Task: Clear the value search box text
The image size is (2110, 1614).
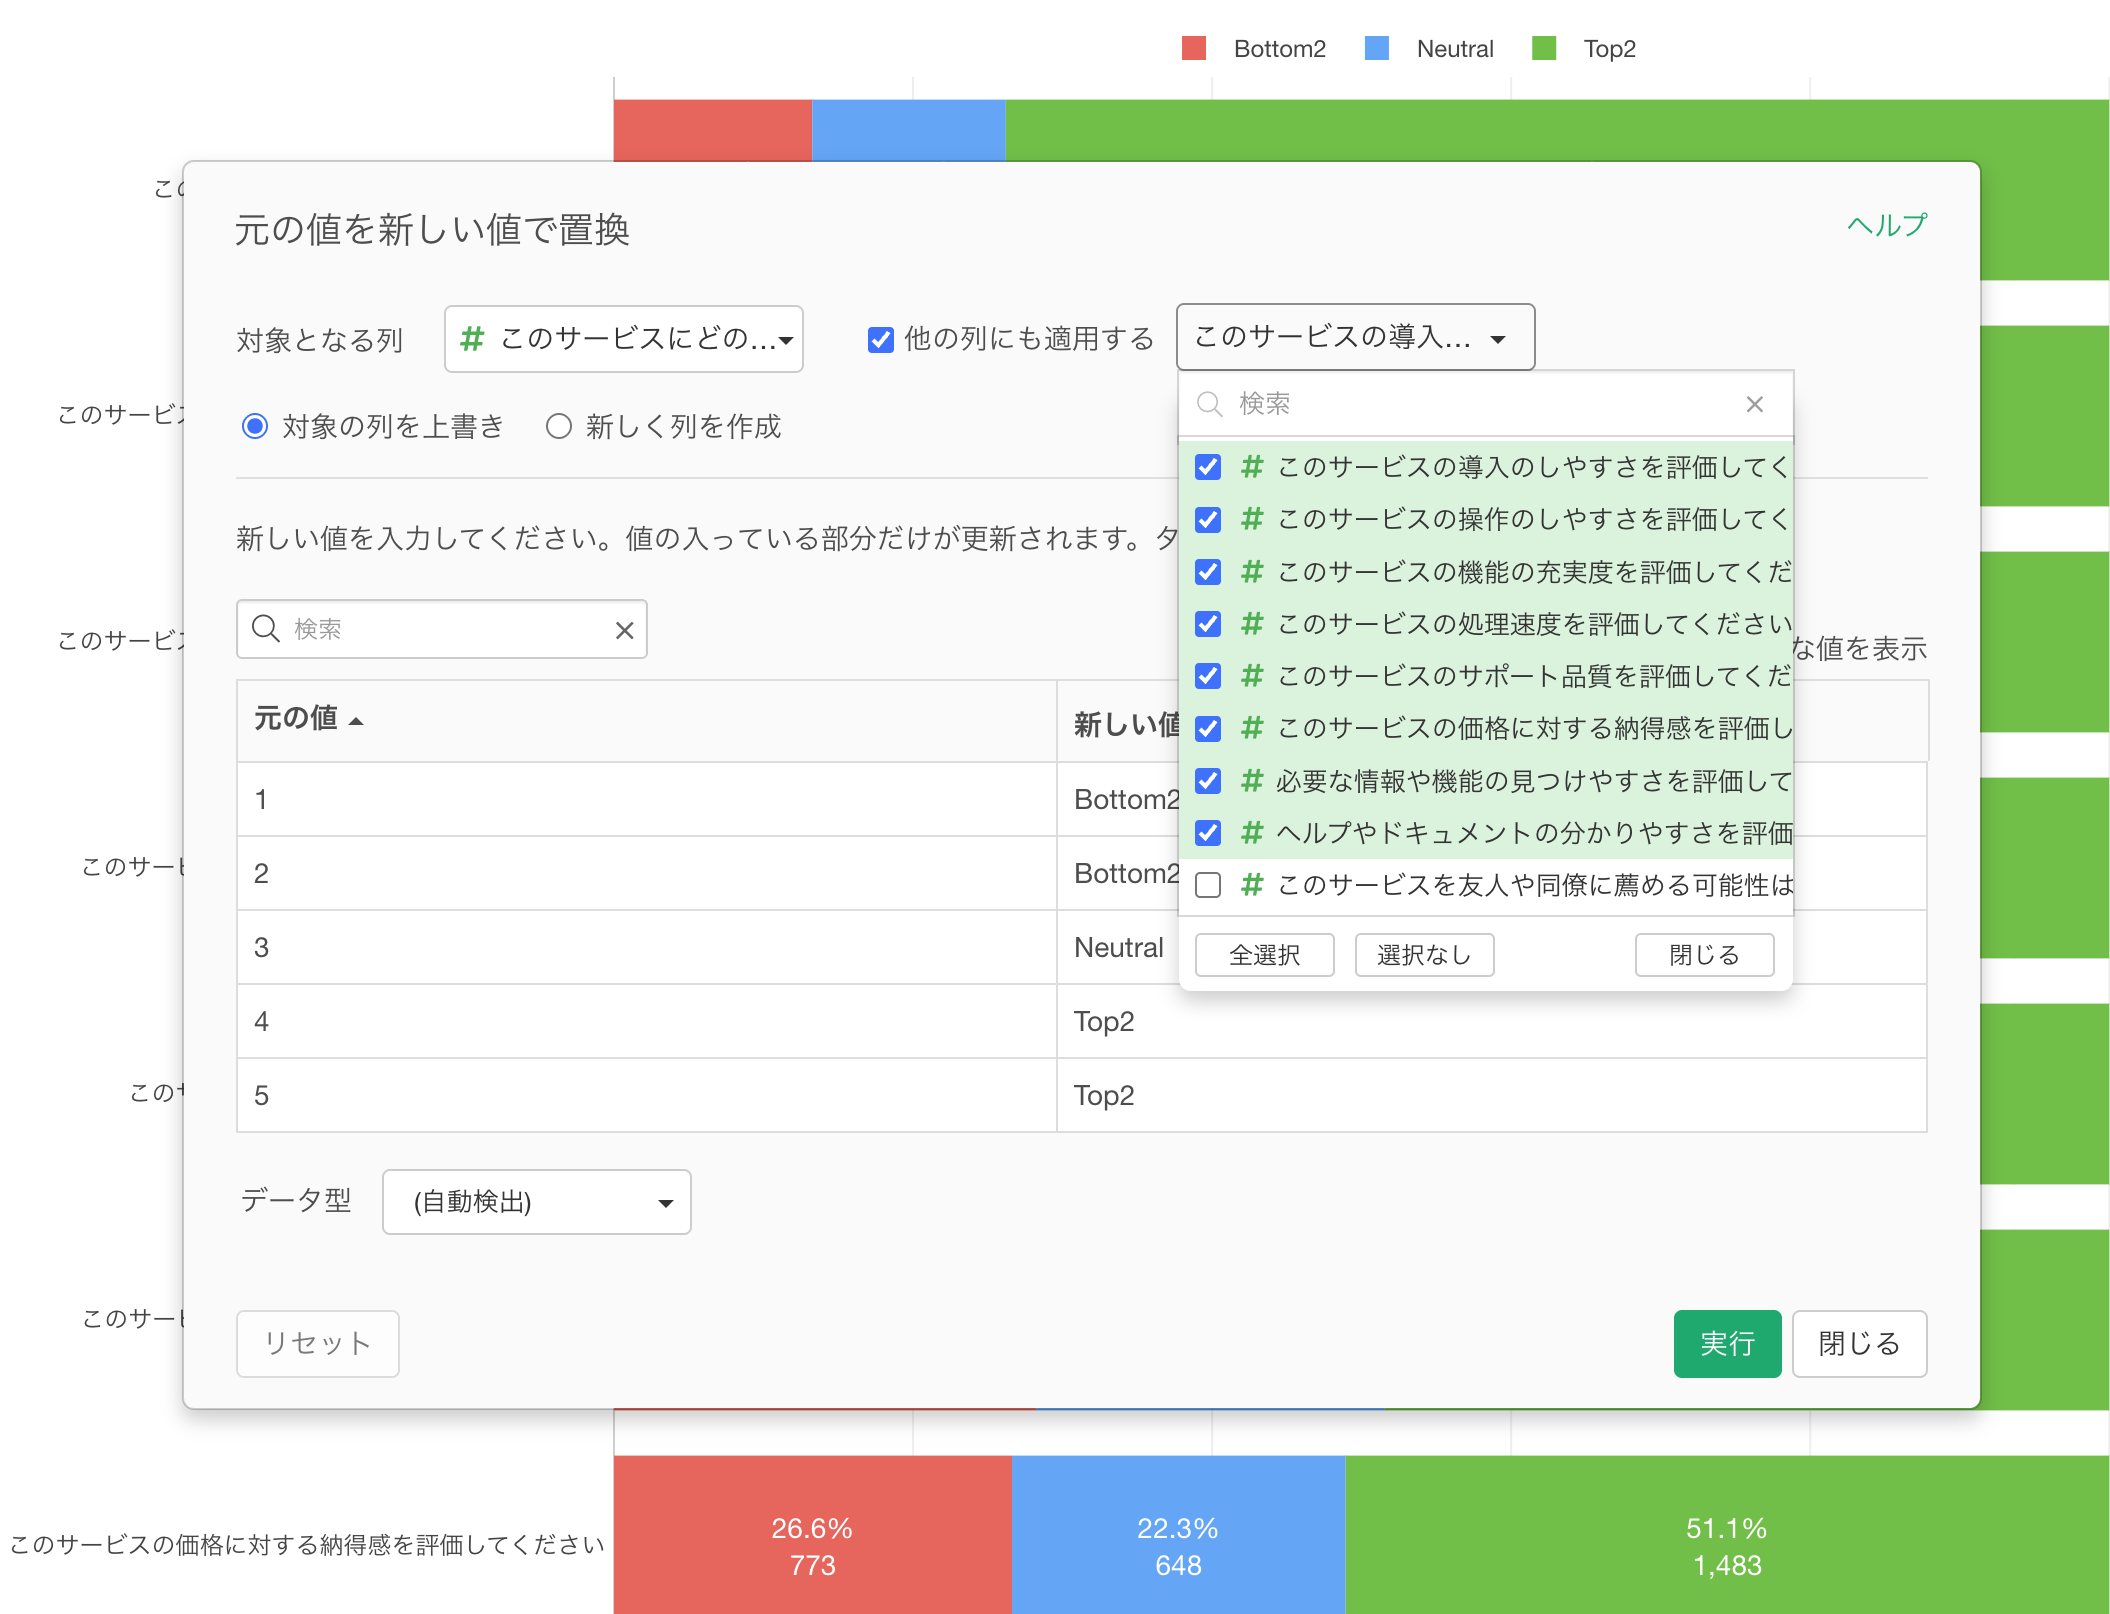Action: point(625,630)
